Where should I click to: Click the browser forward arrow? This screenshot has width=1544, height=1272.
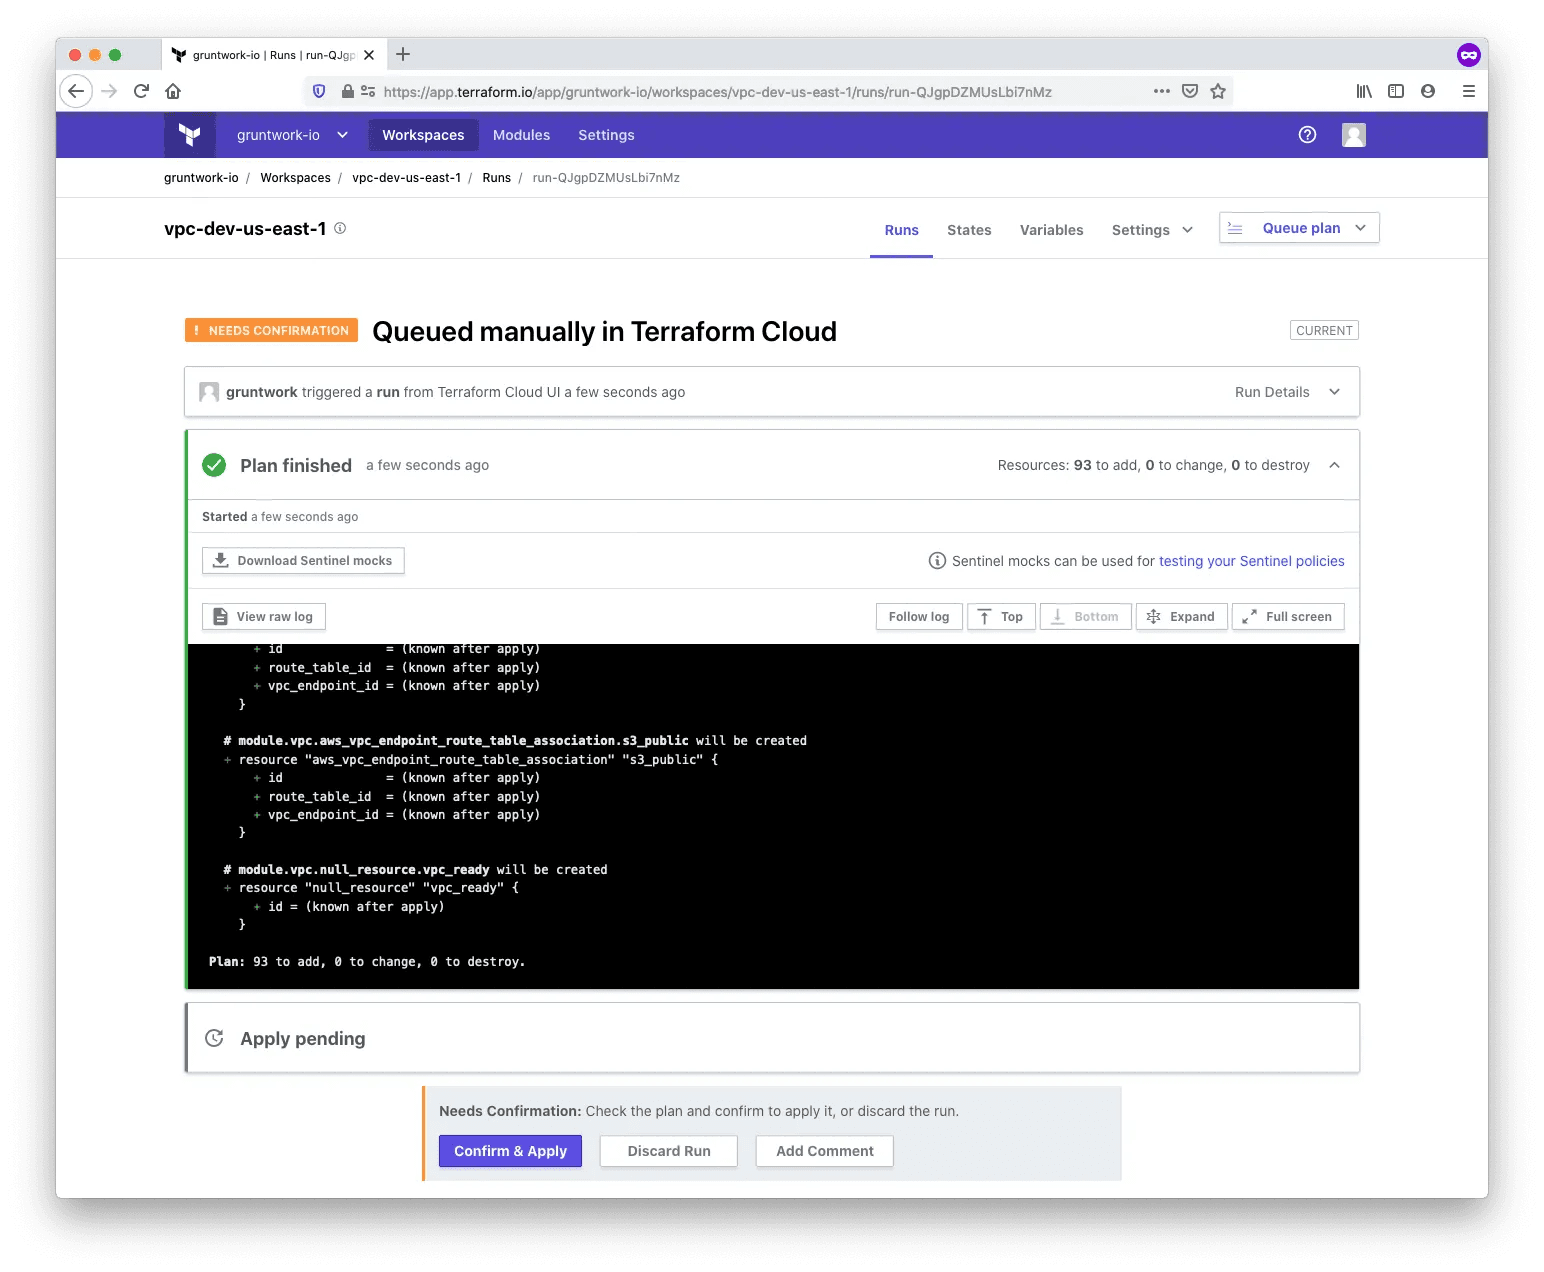(x=110, y=91)
